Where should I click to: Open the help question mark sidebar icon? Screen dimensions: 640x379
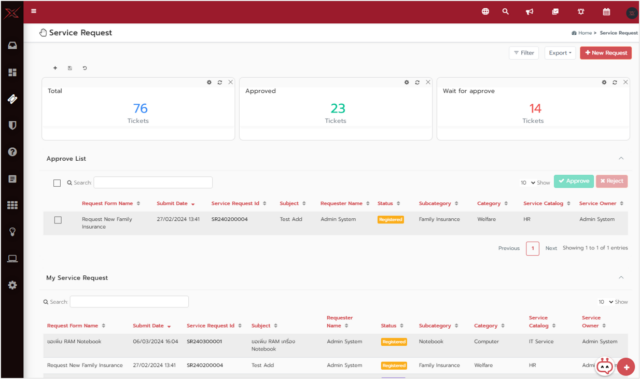12,152
